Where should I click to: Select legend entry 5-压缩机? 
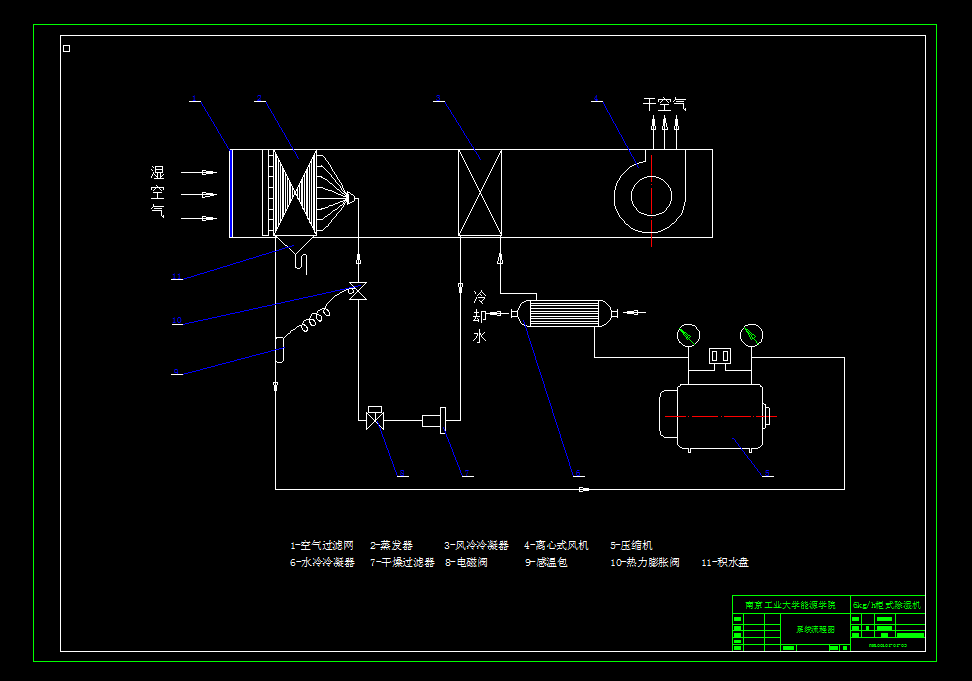coord(631,545)
